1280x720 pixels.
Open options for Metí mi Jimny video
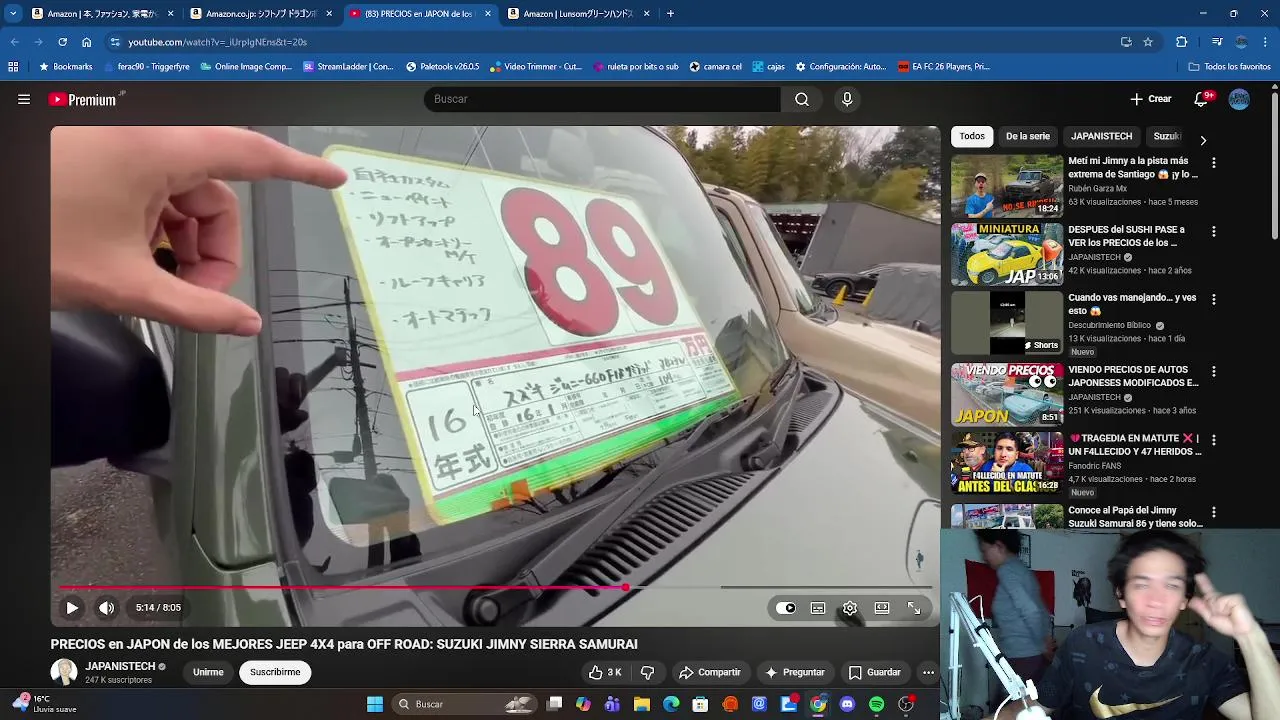[x=1214, y=162]
